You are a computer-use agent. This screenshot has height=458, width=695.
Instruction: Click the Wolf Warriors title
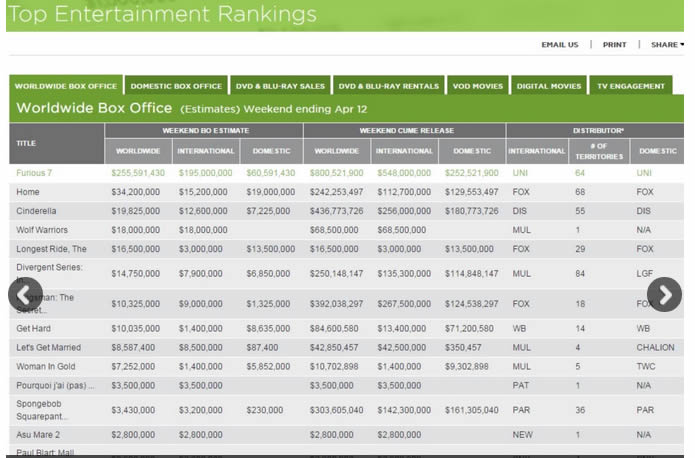[x=42, y=230]
